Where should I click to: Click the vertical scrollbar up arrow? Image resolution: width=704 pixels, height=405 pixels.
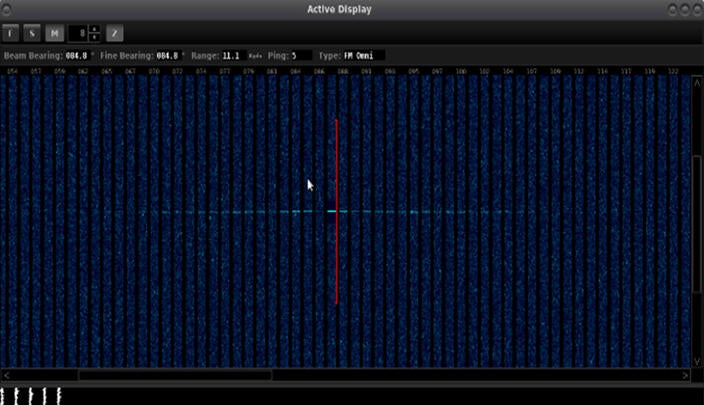click(697, 83)
